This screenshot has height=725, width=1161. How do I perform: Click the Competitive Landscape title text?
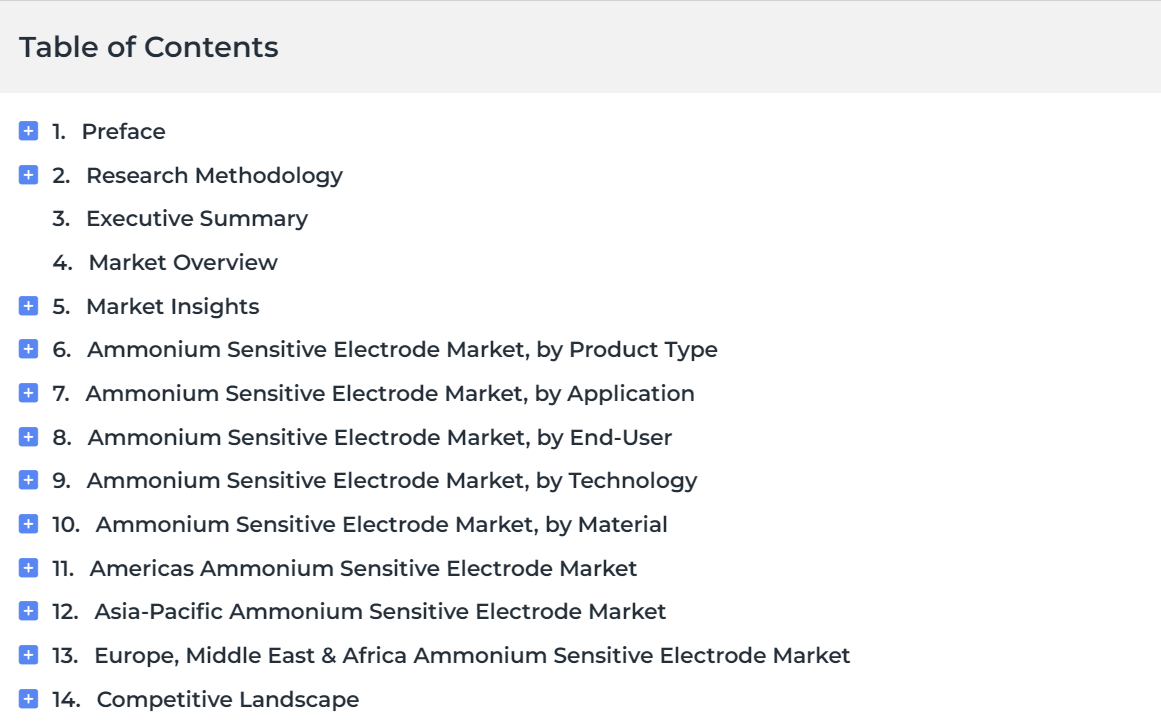click(x=228, y=699)
